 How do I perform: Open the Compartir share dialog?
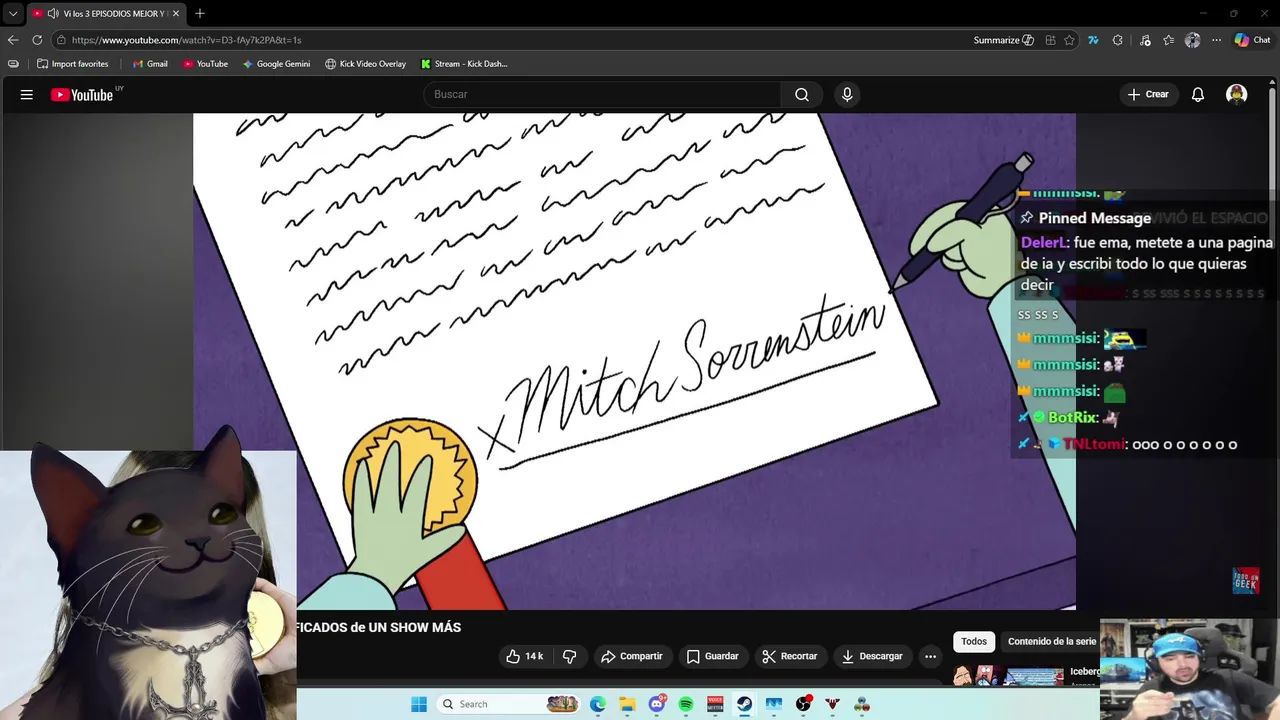(631, 656)
